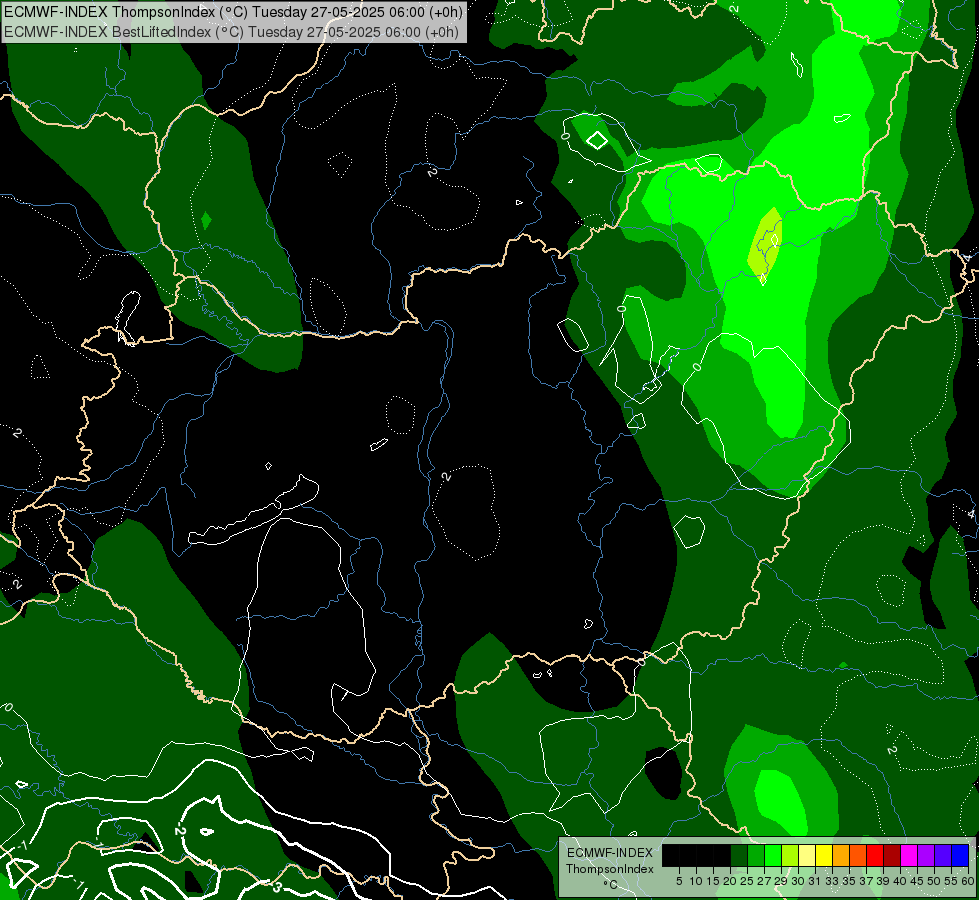Click the BestLiftedIndex title line
The width and height of the screenshot is (979, 900).
point(232,32)
